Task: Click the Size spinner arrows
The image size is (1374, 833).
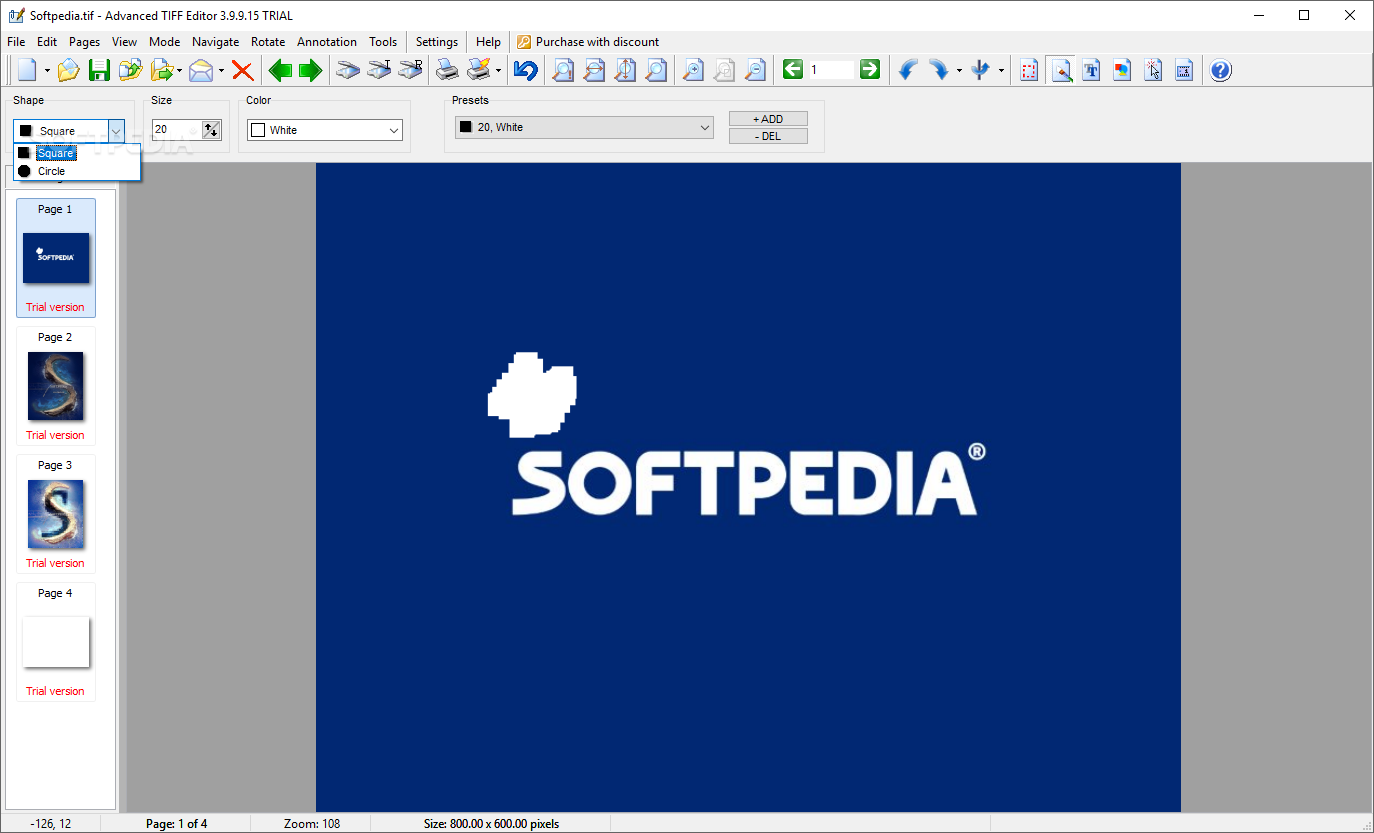Action: coord(211,129)
